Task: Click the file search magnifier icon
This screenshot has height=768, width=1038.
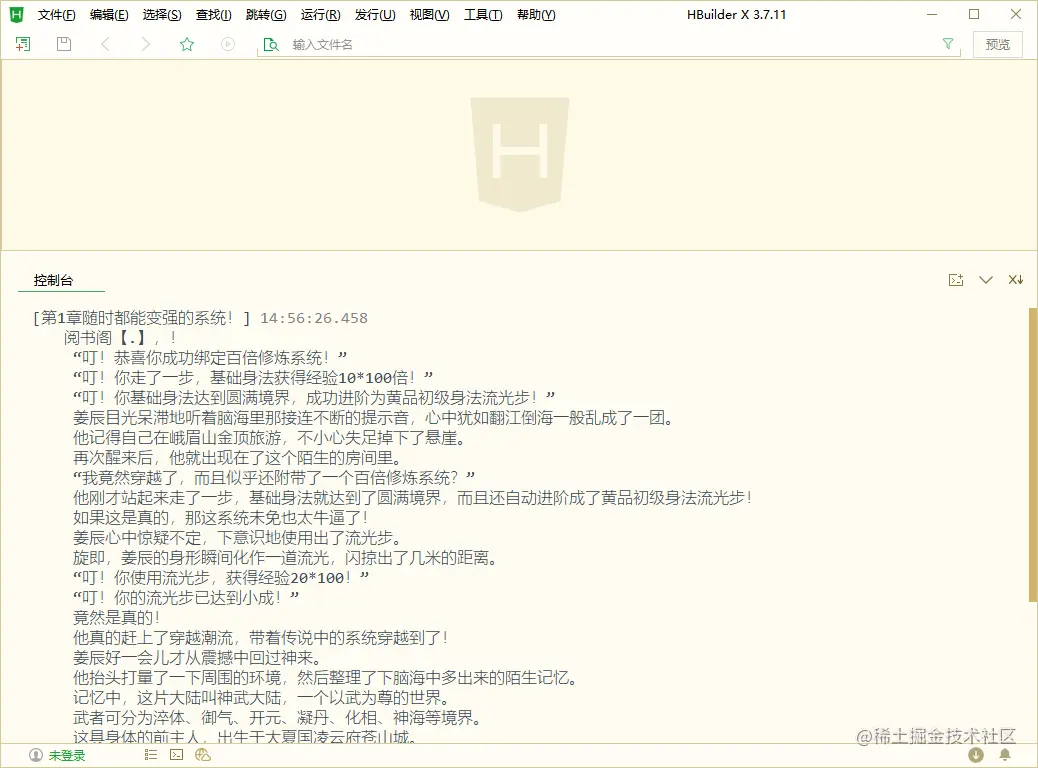Action: click(x=271, y=44)
